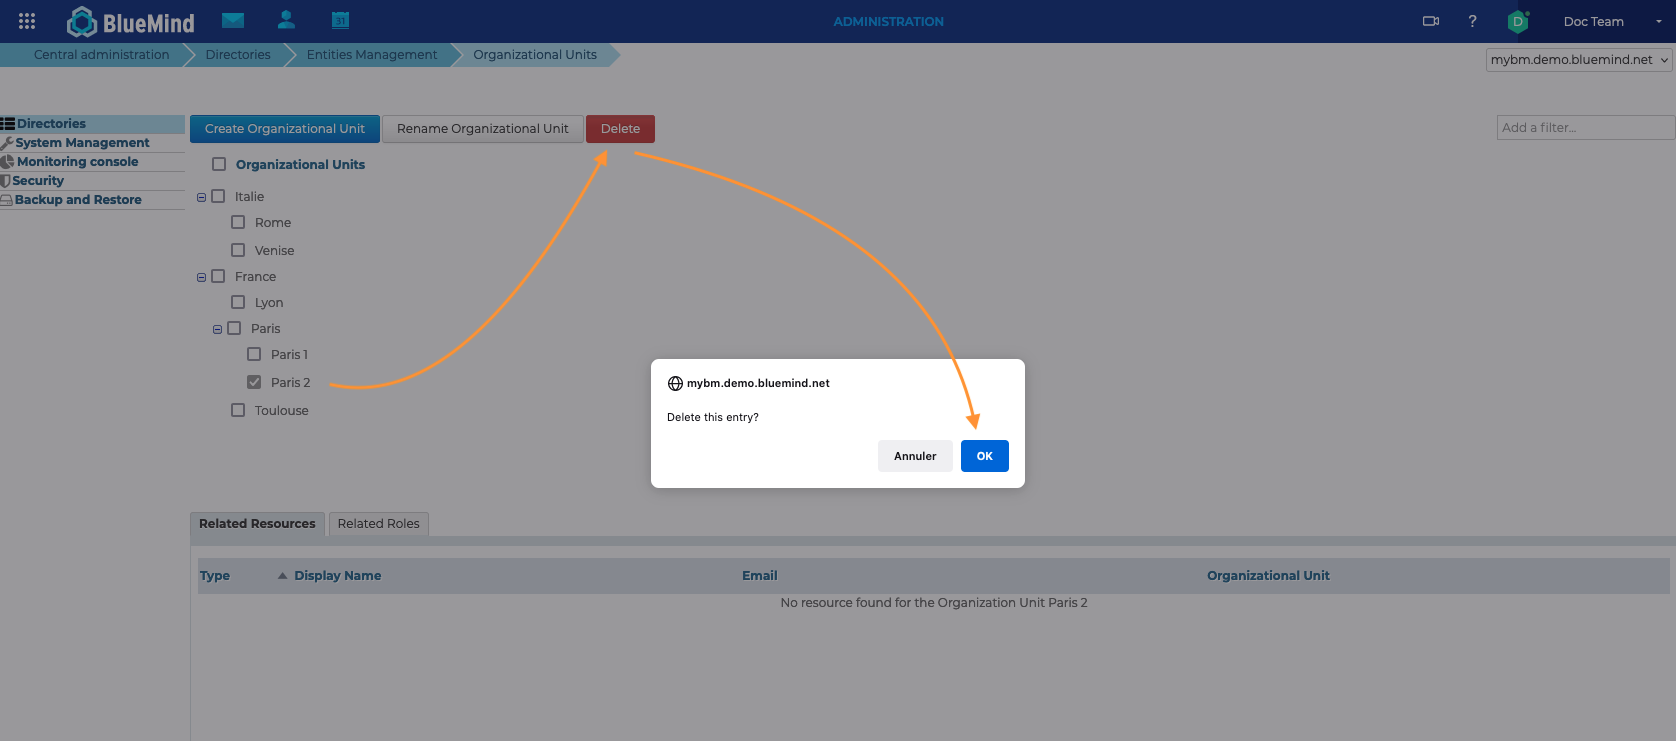Click the video conference camera icon
Image resolution: width=1676 pixels, height=741 pixels.
point(1431,21)
